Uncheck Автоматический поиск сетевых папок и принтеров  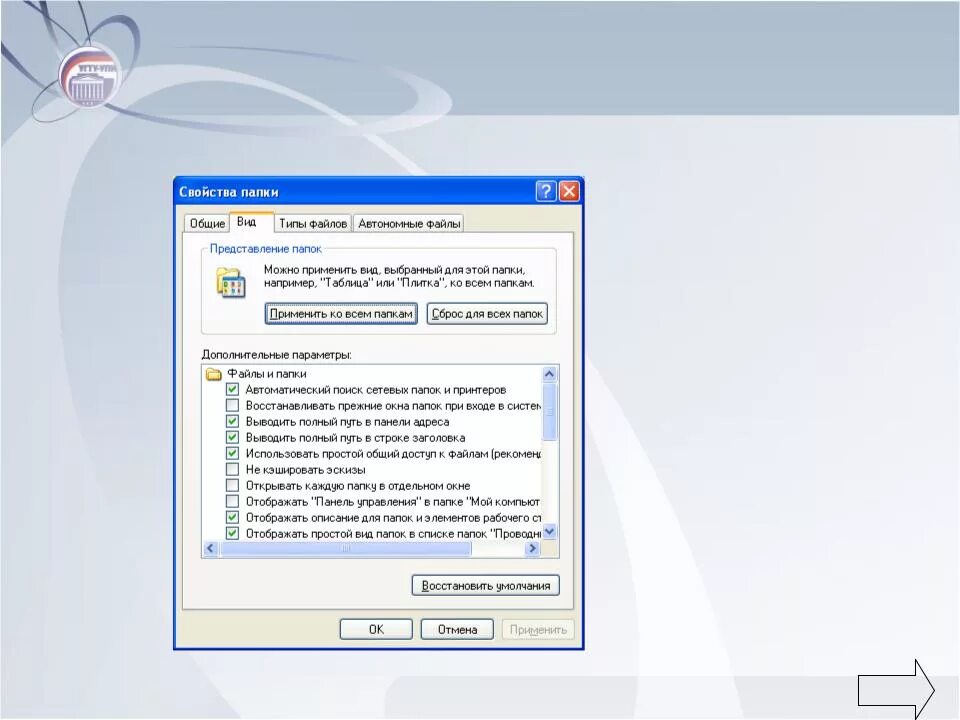tap(232, 389)
